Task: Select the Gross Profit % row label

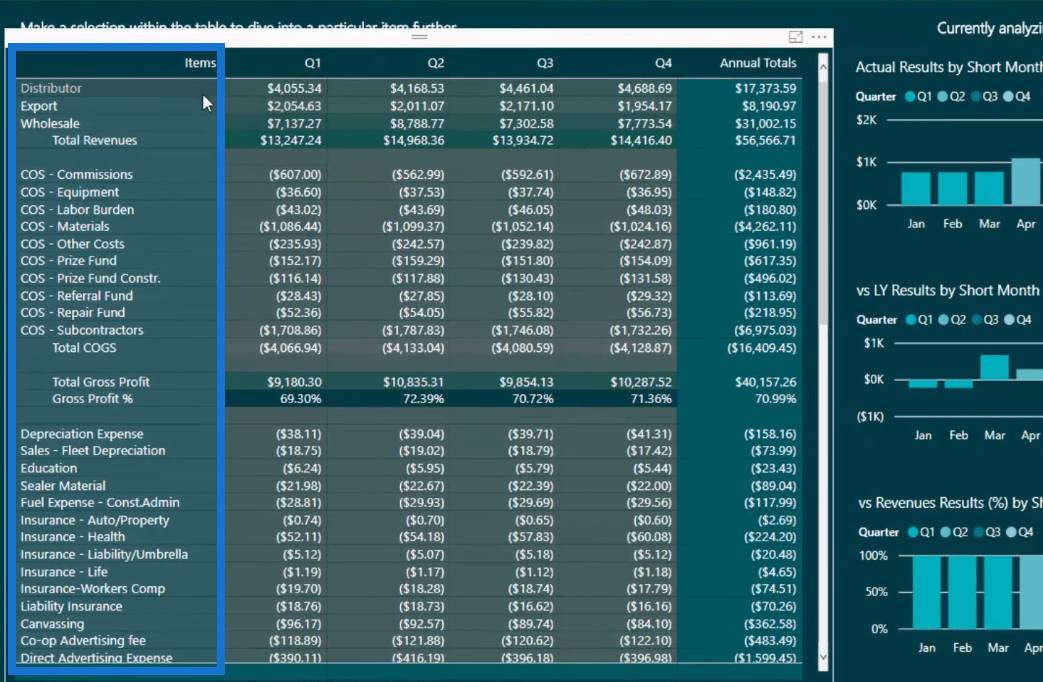Action: 92,399
